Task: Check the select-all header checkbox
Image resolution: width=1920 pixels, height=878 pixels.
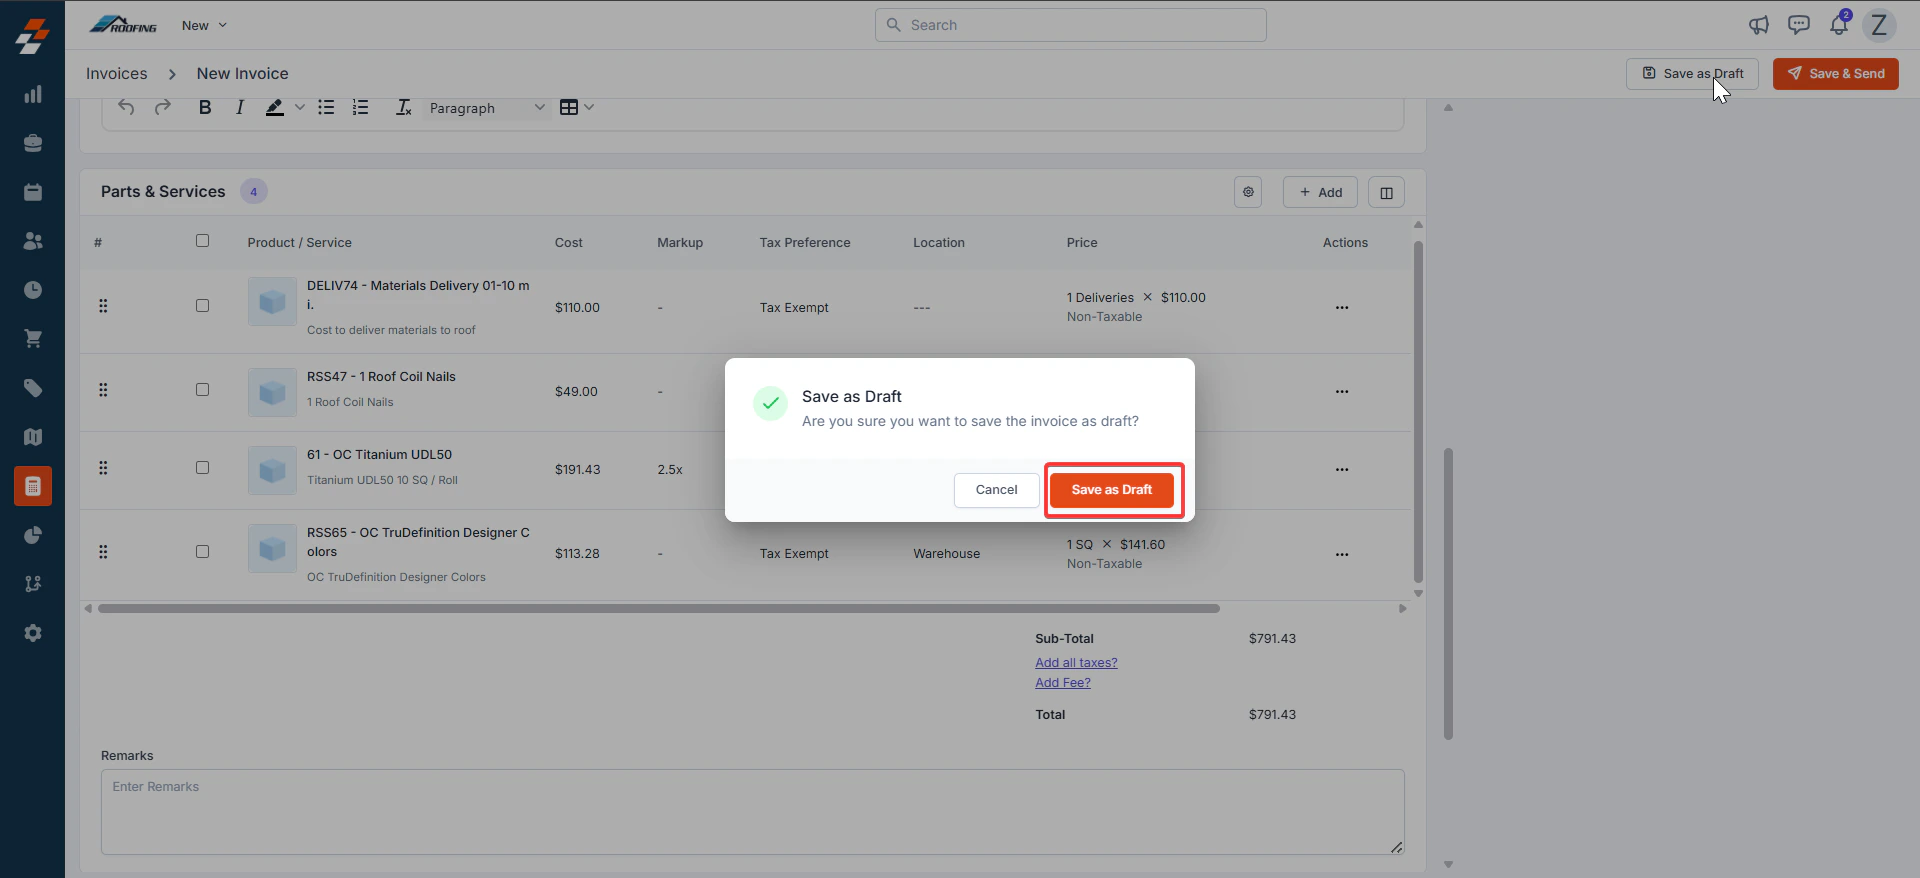Action: (203, 241)
